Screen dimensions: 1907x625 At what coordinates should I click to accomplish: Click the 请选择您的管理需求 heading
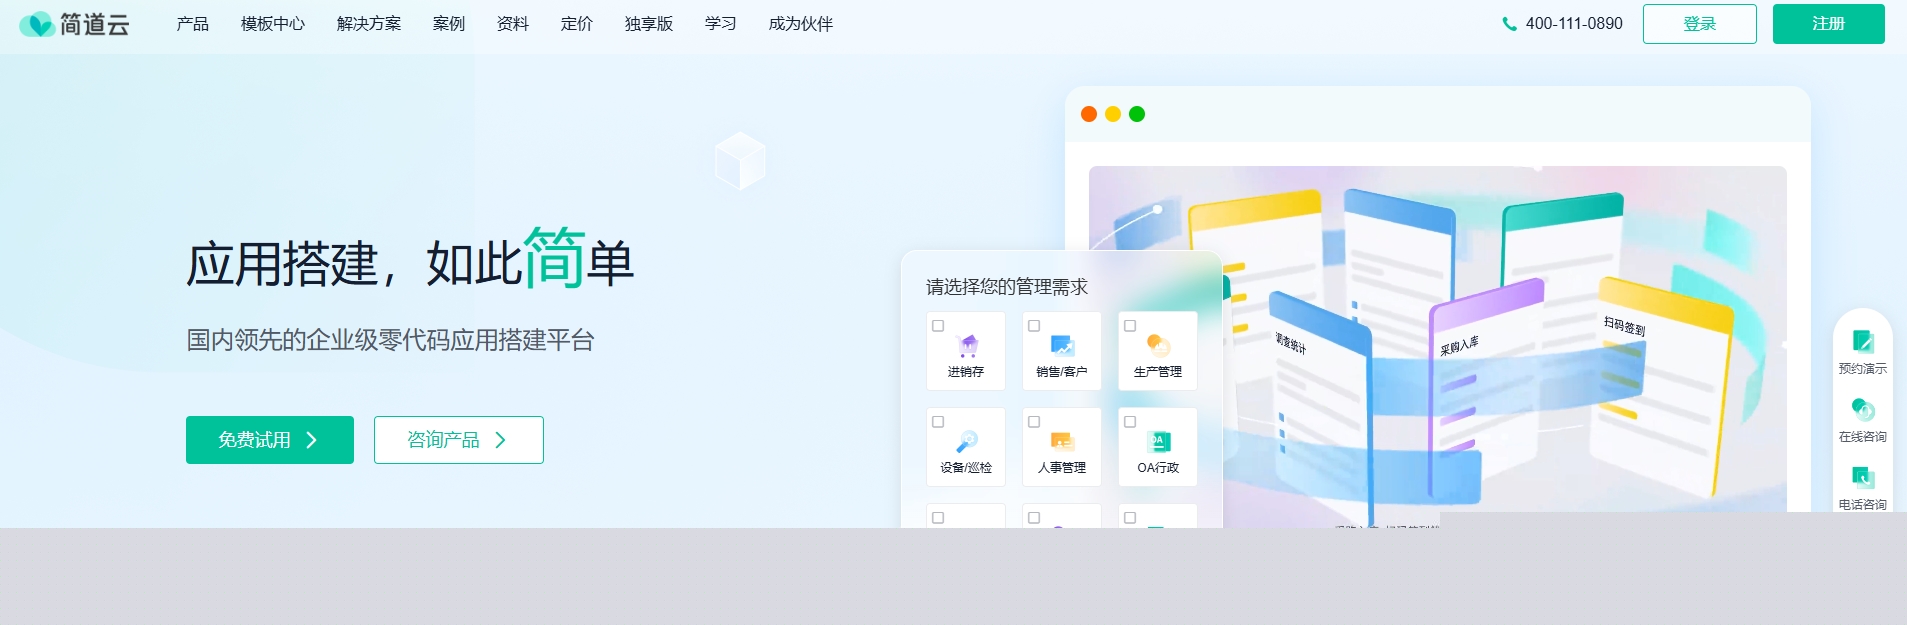pos(1007,287)
